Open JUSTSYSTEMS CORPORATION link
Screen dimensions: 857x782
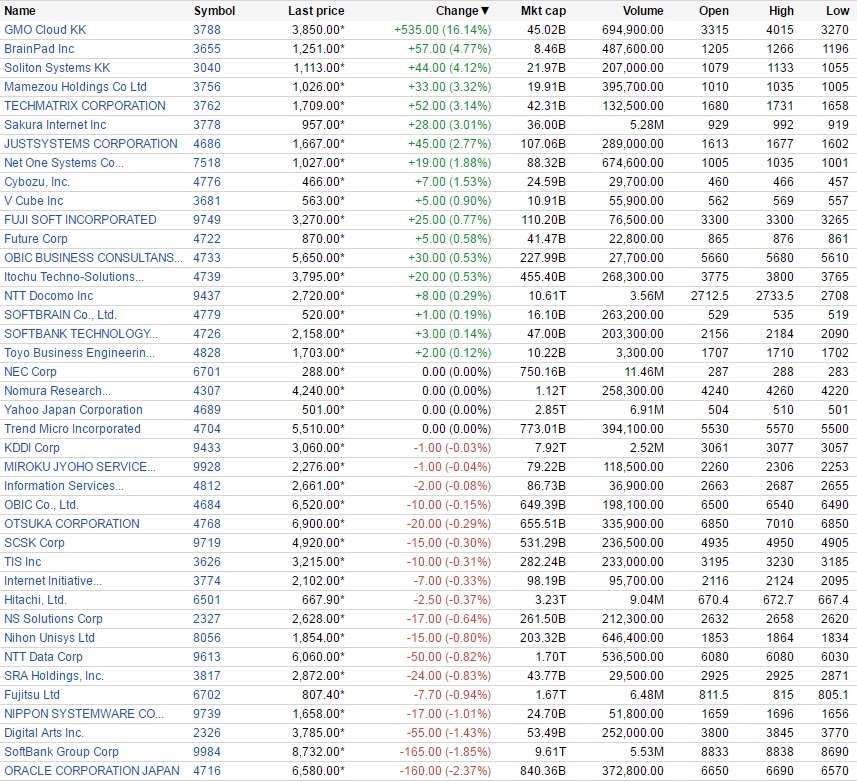click(91, 144)
